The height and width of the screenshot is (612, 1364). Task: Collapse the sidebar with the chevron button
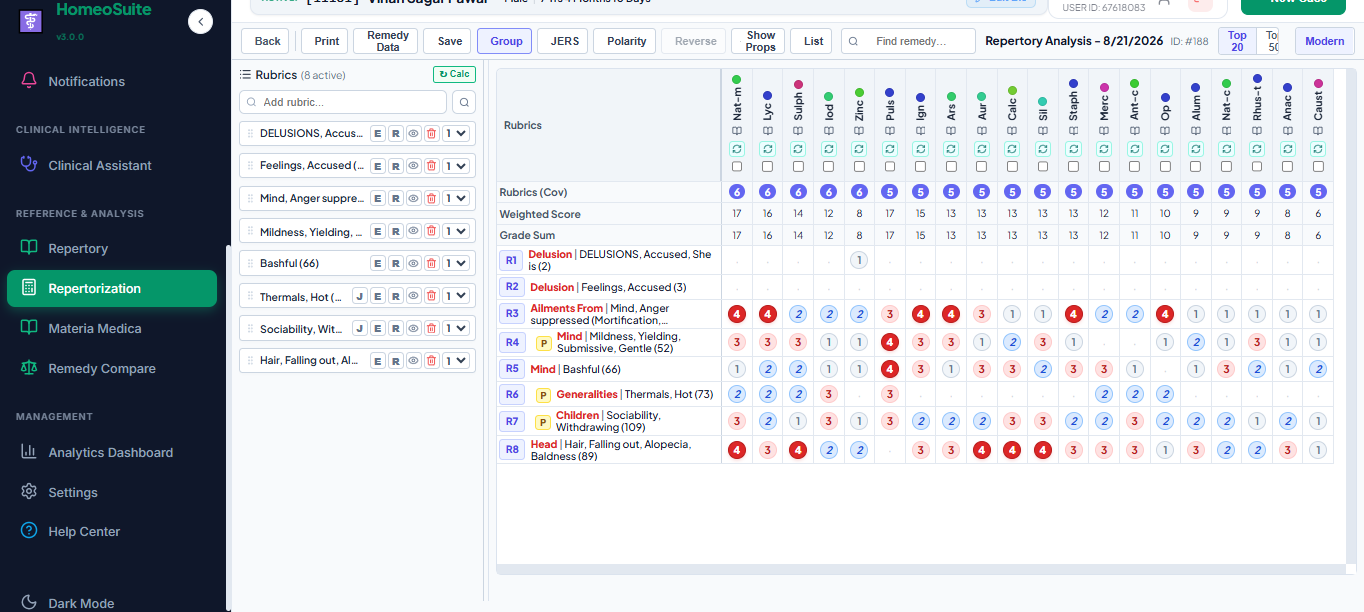tap(200, 21)
